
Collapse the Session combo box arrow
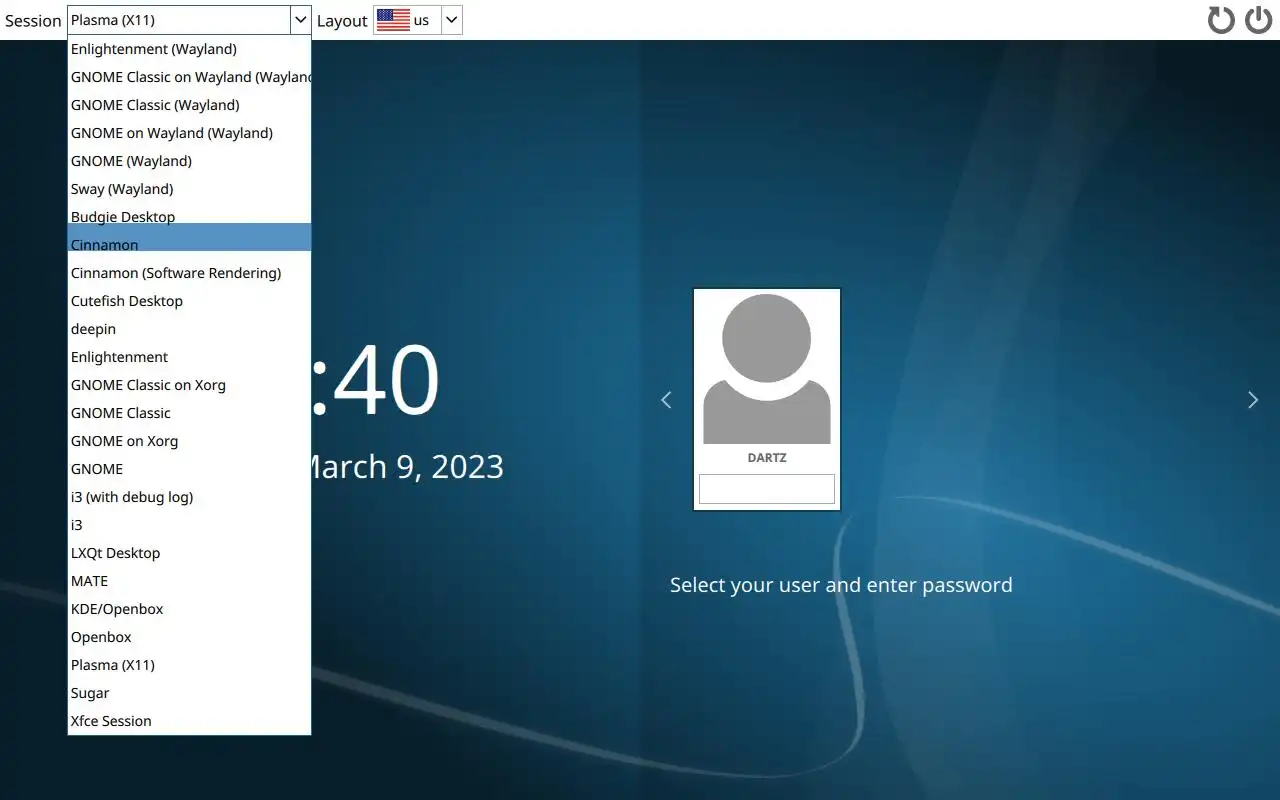300,20
